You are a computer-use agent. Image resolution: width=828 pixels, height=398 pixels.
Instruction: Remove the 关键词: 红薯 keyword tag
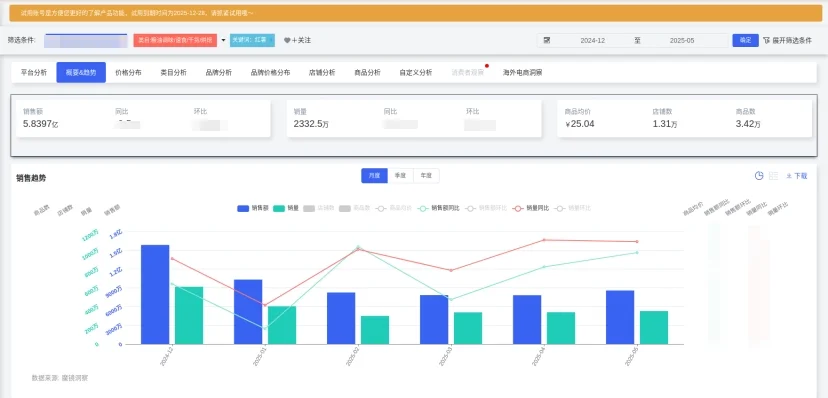[x=271, y=40]
